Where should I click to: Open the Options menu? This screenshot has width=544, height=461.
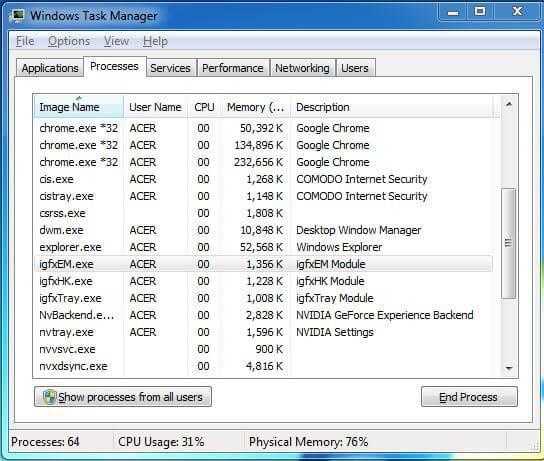69,41
